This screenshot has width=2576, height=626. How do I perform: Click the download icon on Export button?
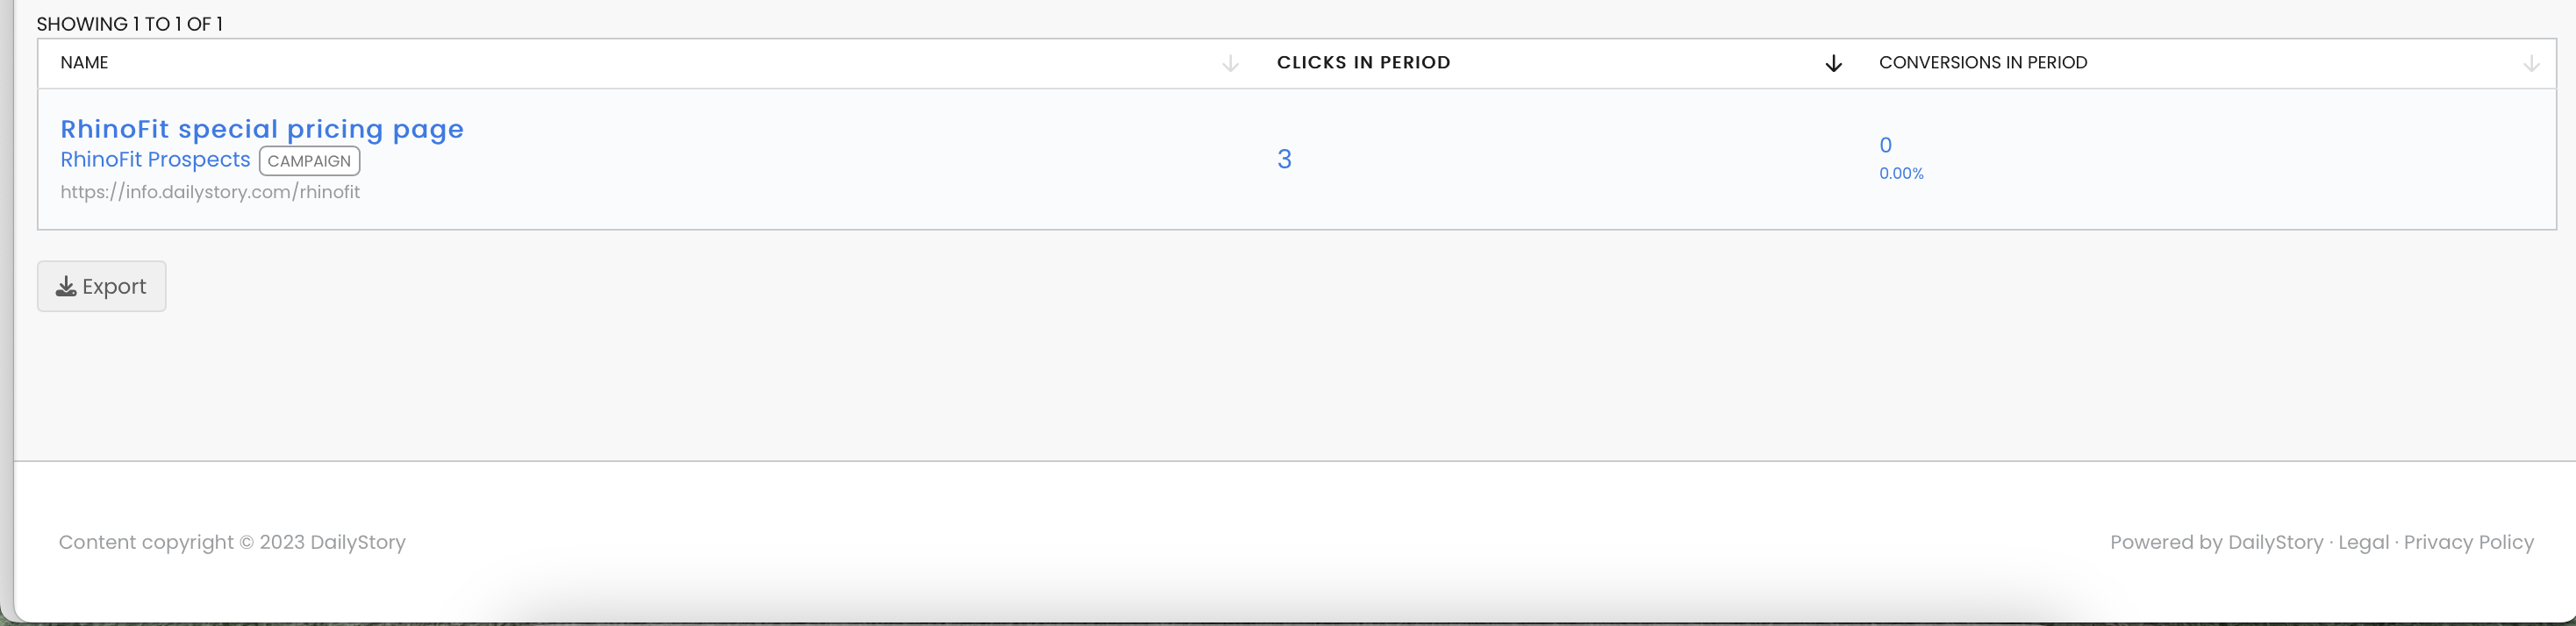(66, 286)
